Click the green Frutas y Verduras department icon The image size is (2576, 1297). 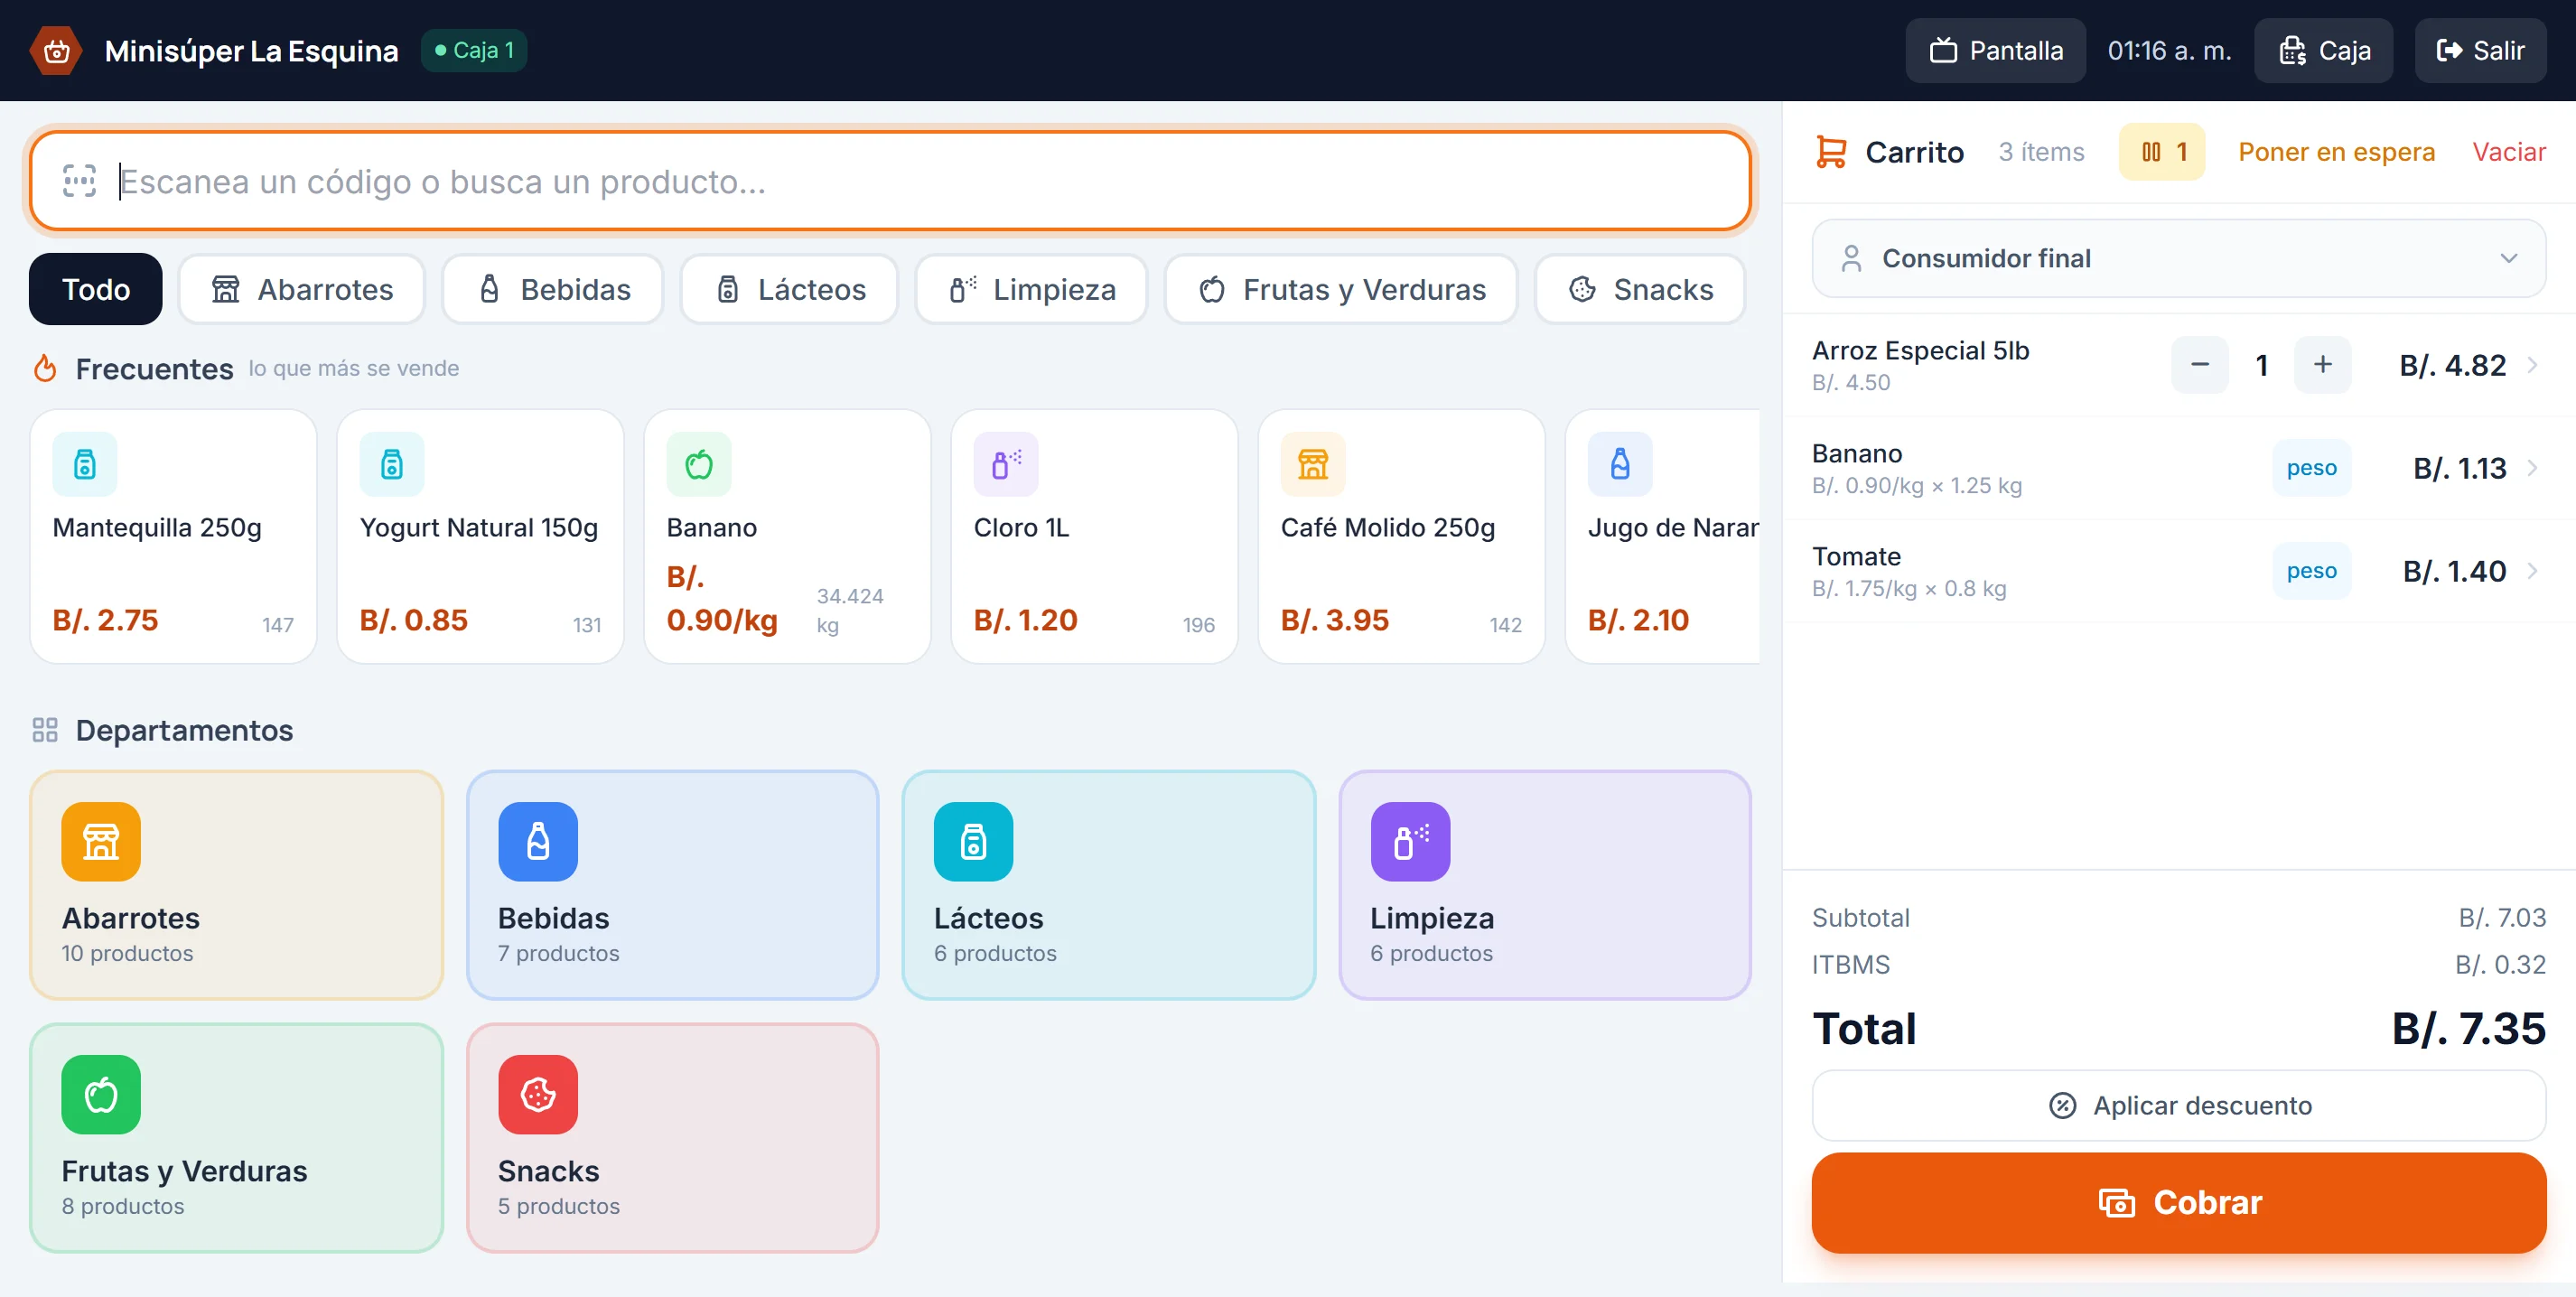tap(101, 1094)
